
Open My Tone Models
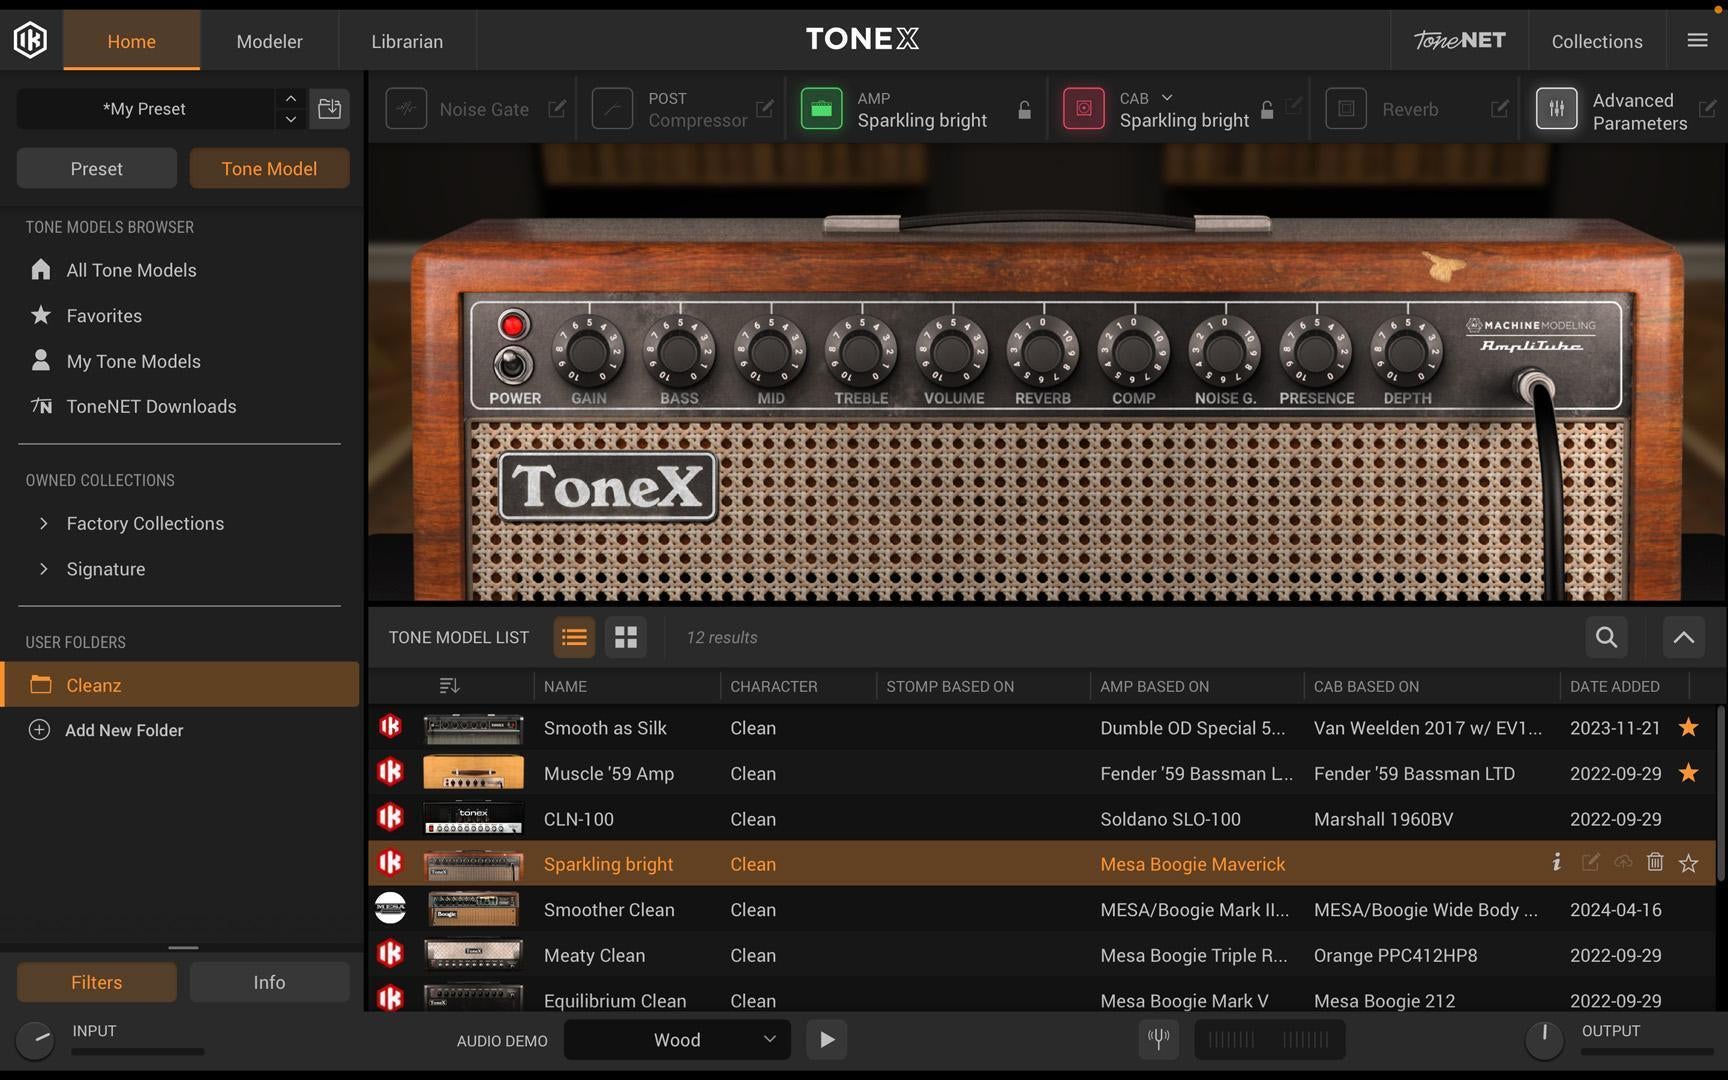[133, 361]
